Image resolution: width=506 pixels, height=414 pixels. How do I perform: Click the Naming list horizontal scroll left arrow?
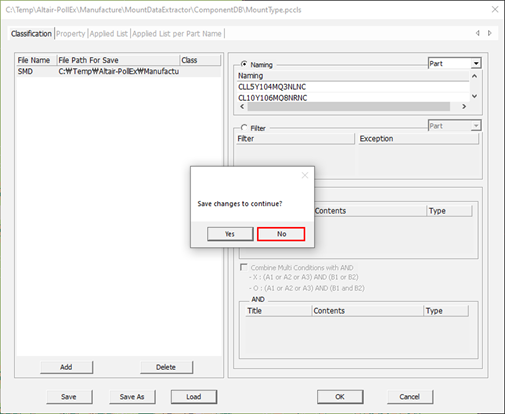pos(242,107)
